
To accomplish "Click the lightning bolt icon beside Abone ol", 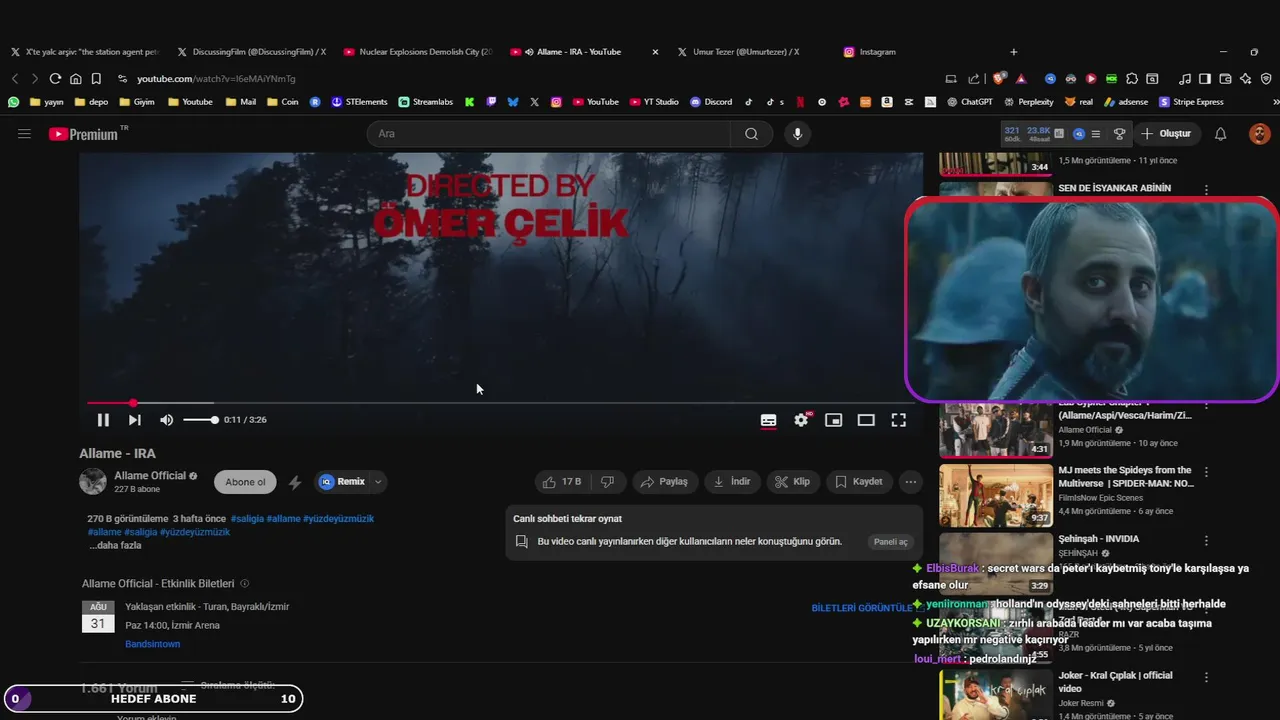I will pos(295,482).
